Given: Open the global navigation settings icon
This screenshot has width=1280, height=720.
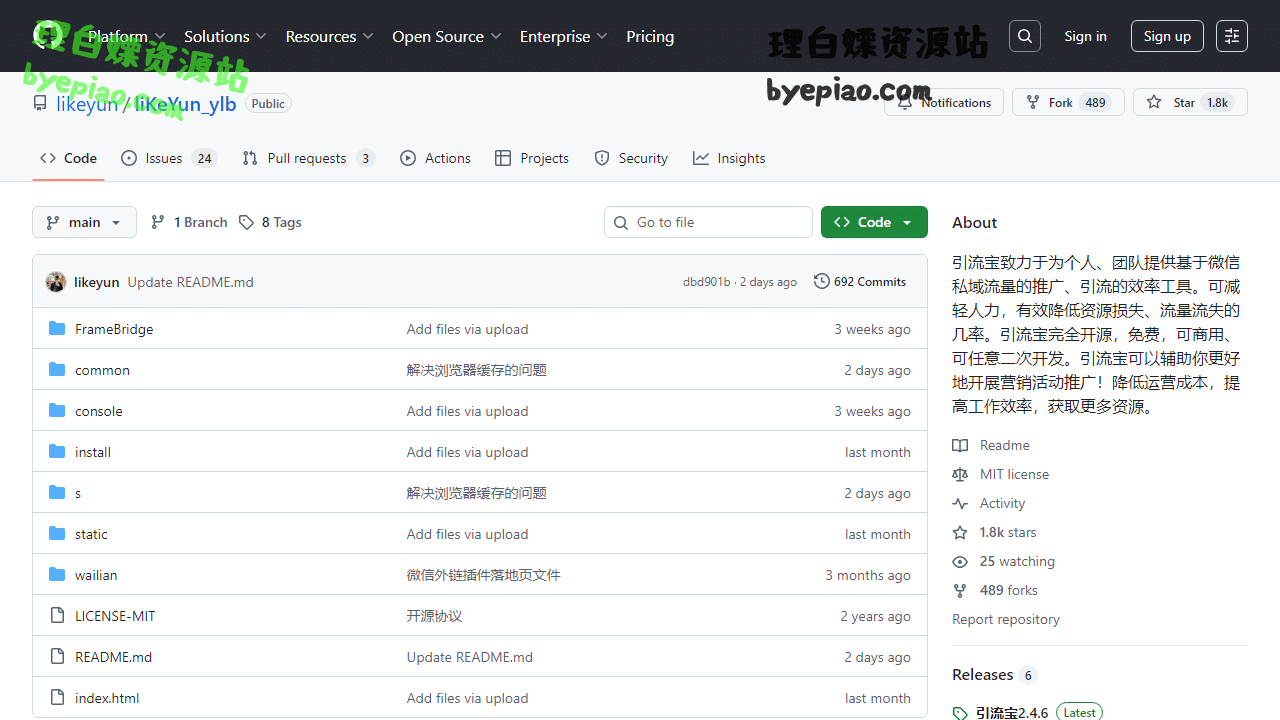Looking at the screenshot, I should coord(1232,36).
